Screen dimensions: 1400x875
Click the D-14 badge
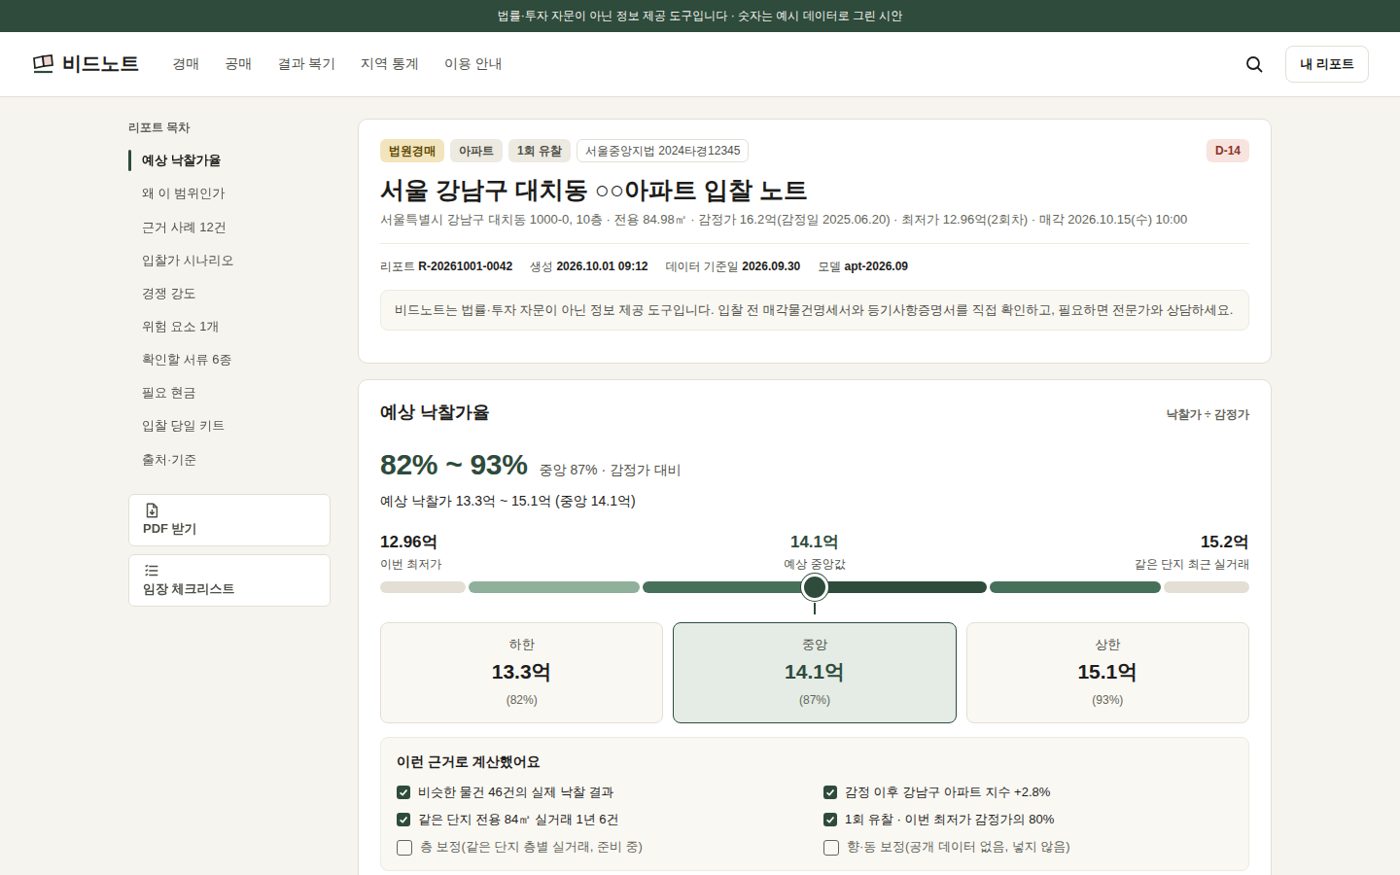click(1227, 151)
